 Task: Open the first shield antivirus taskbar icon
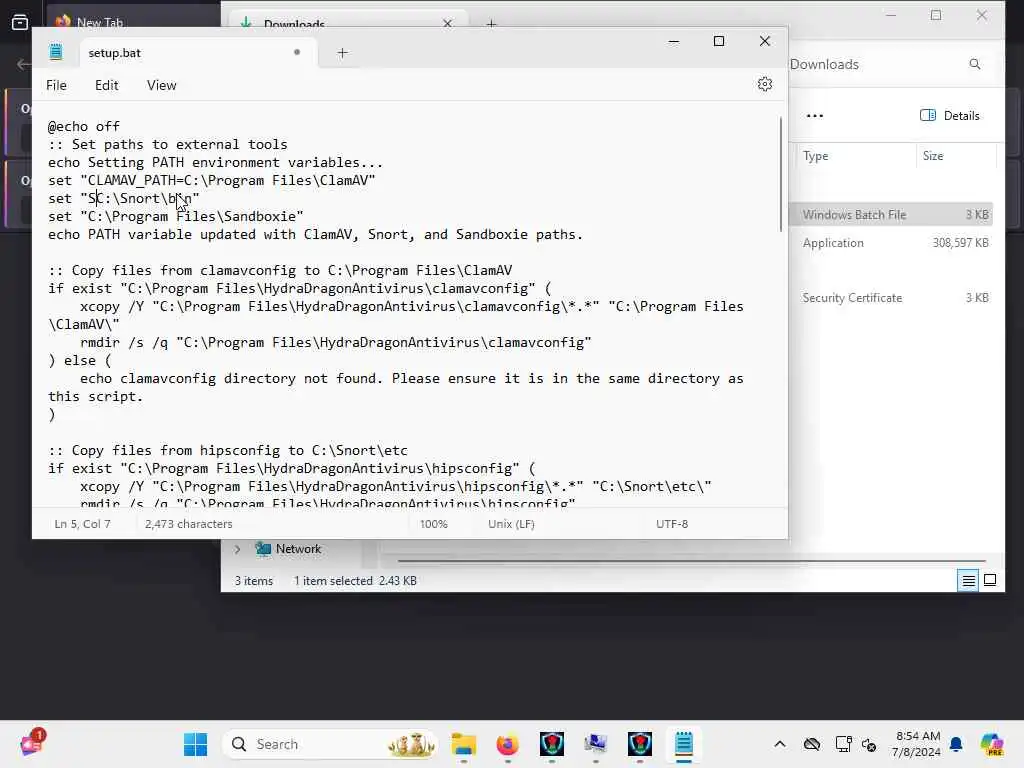pyautogui.click(x=552, y=744)
